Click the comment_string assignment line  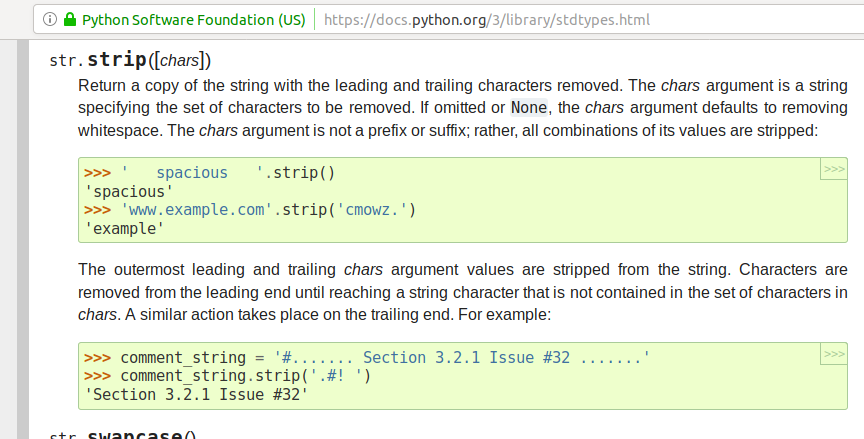pos(367,357)
